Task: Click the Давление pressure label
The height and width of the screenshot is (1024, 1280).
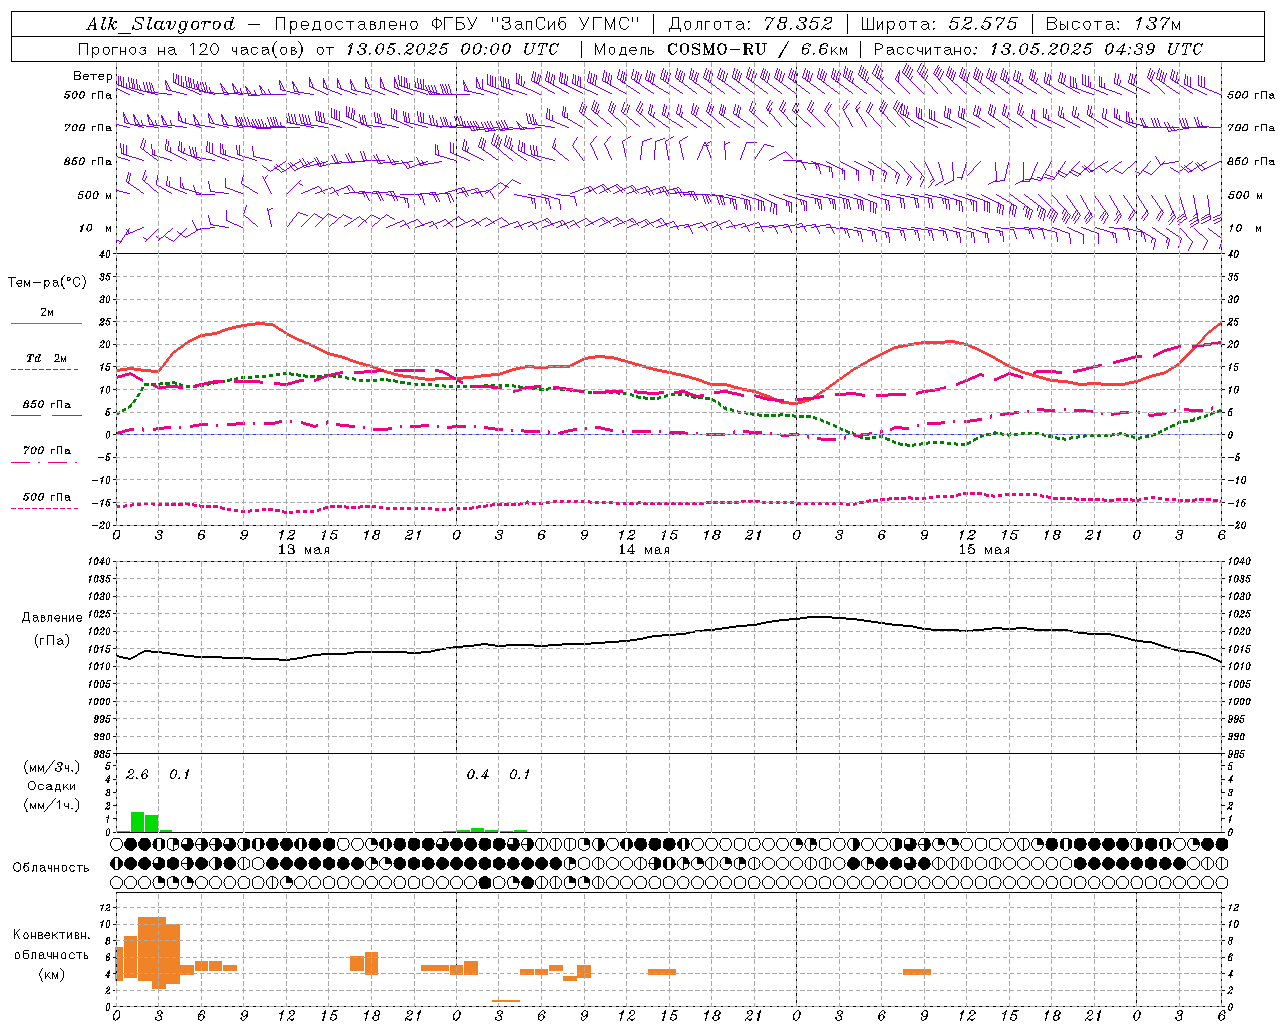Action: 52,618
